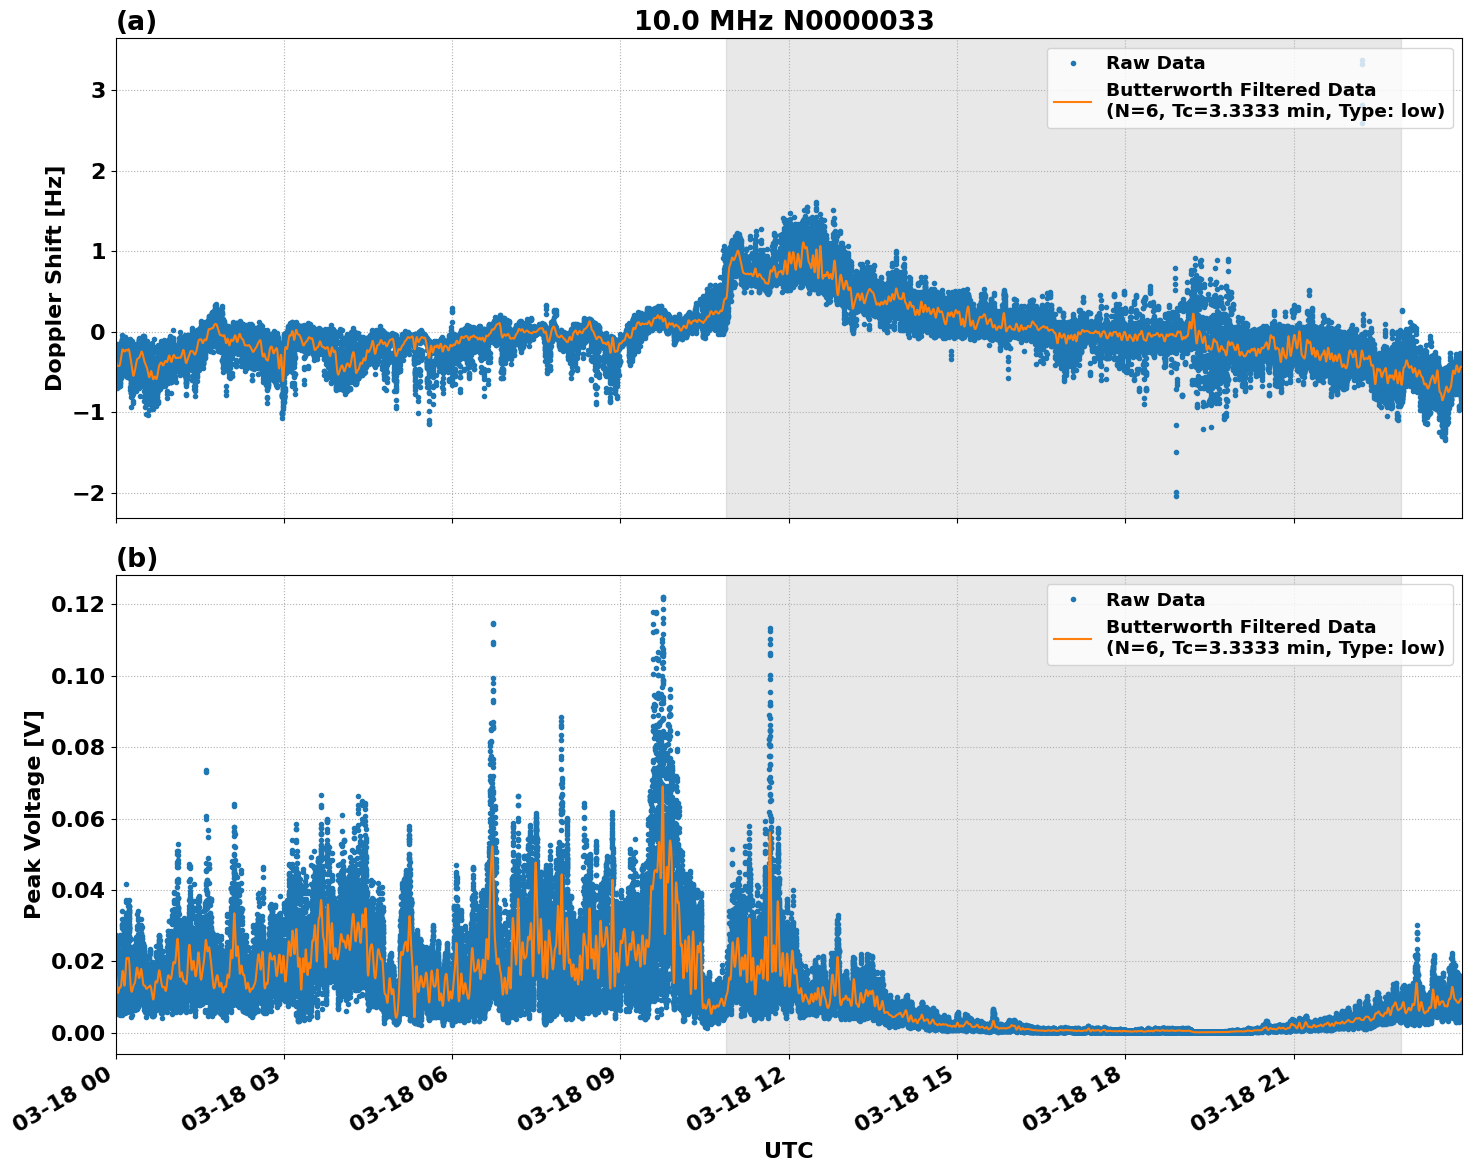Toggle Butterworth Filtered Data visibility in panel (a)
1471x1172 pixels.
[1240, 95]
